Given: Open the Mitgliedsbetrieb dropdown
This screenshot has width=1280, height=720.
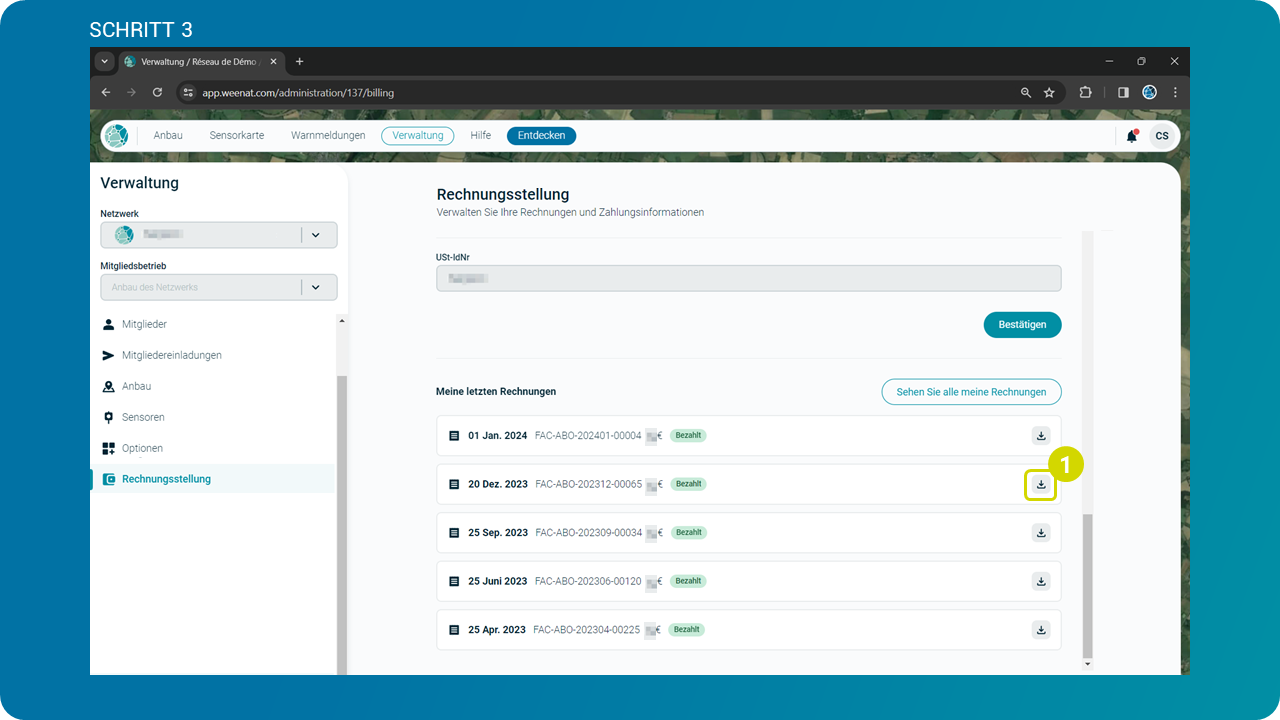Looking at the screenshot, I should tap(218, 287).
